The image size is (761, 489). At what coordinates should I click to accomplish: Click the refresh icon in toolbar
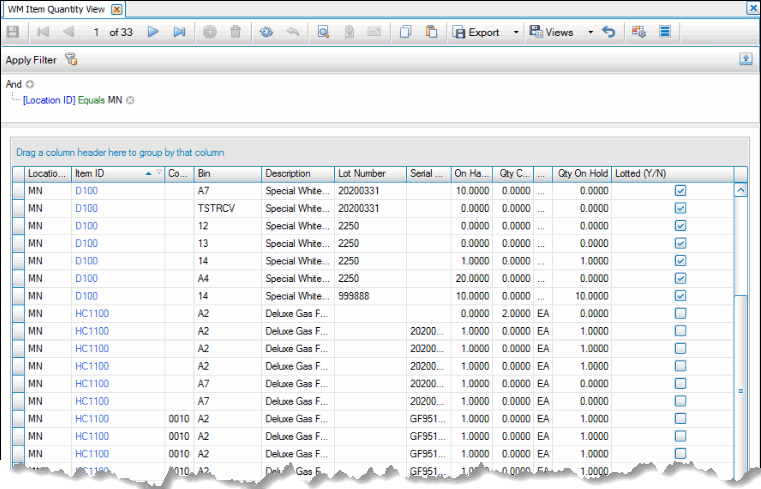click(x=265, y=32)
